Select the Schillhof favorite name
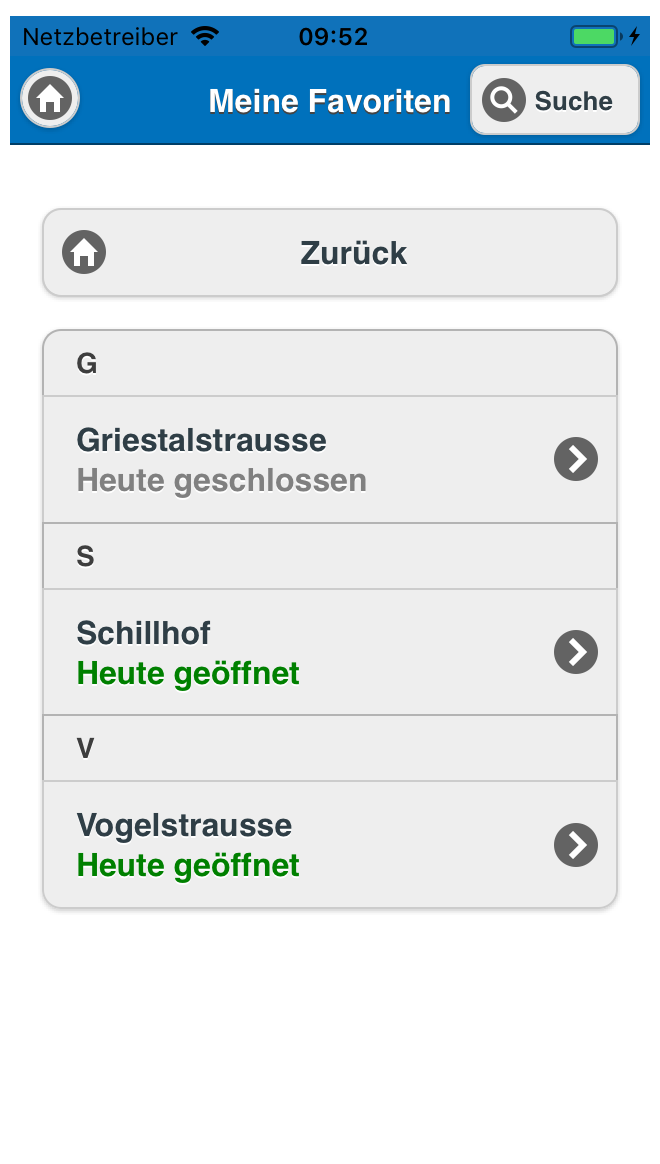 click(144, 633)
